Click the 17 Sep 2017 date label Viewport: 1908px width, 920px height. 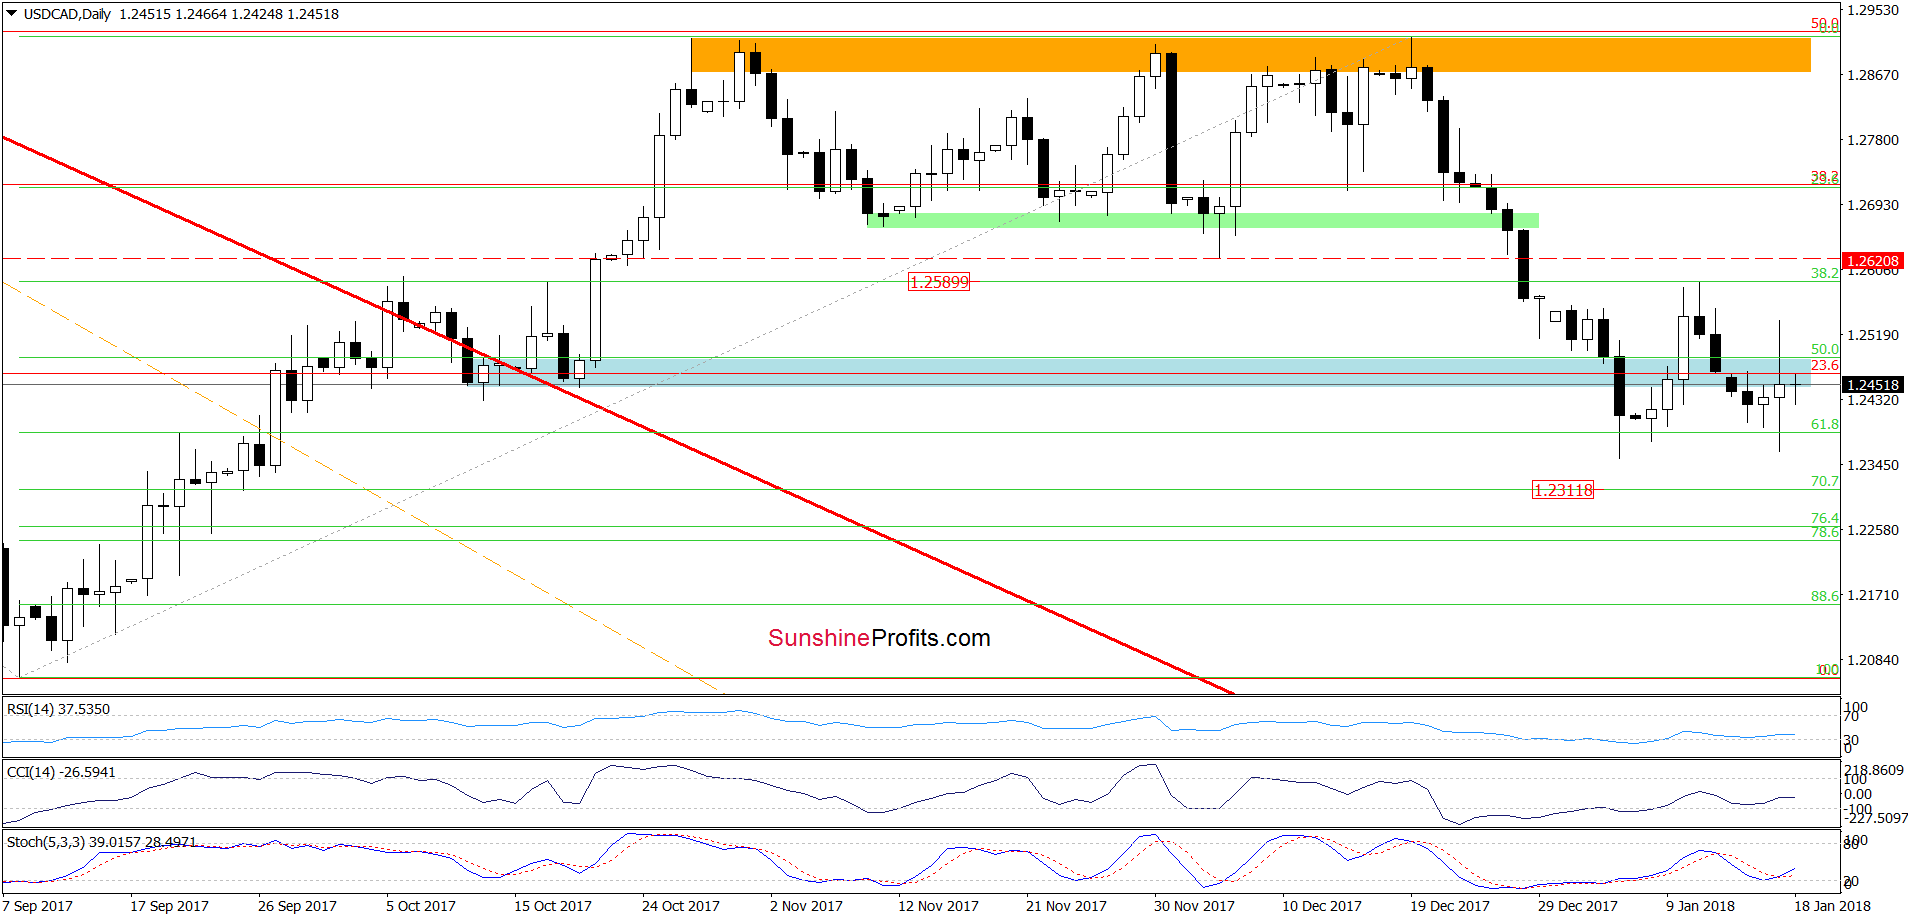click(169, 906)
